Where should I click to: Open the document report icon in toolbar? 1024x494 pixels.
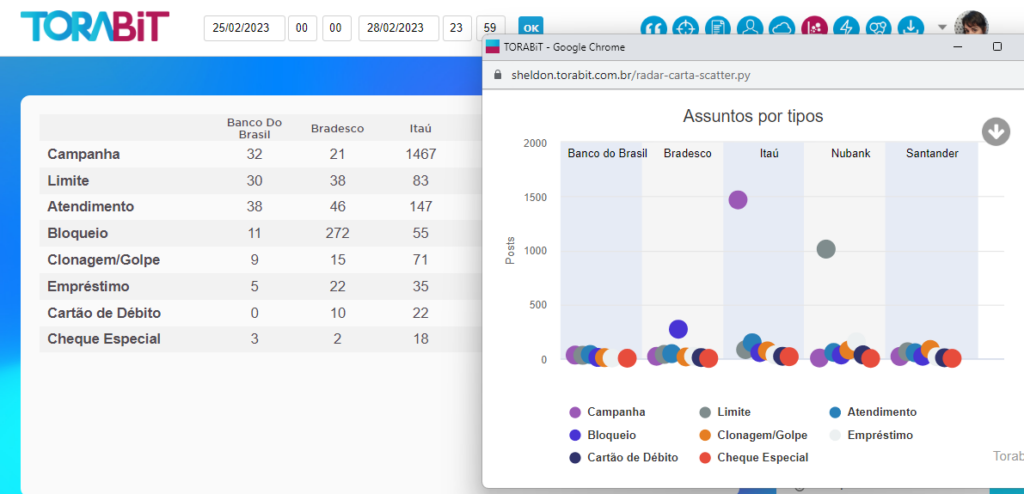(x=718, y=27)
